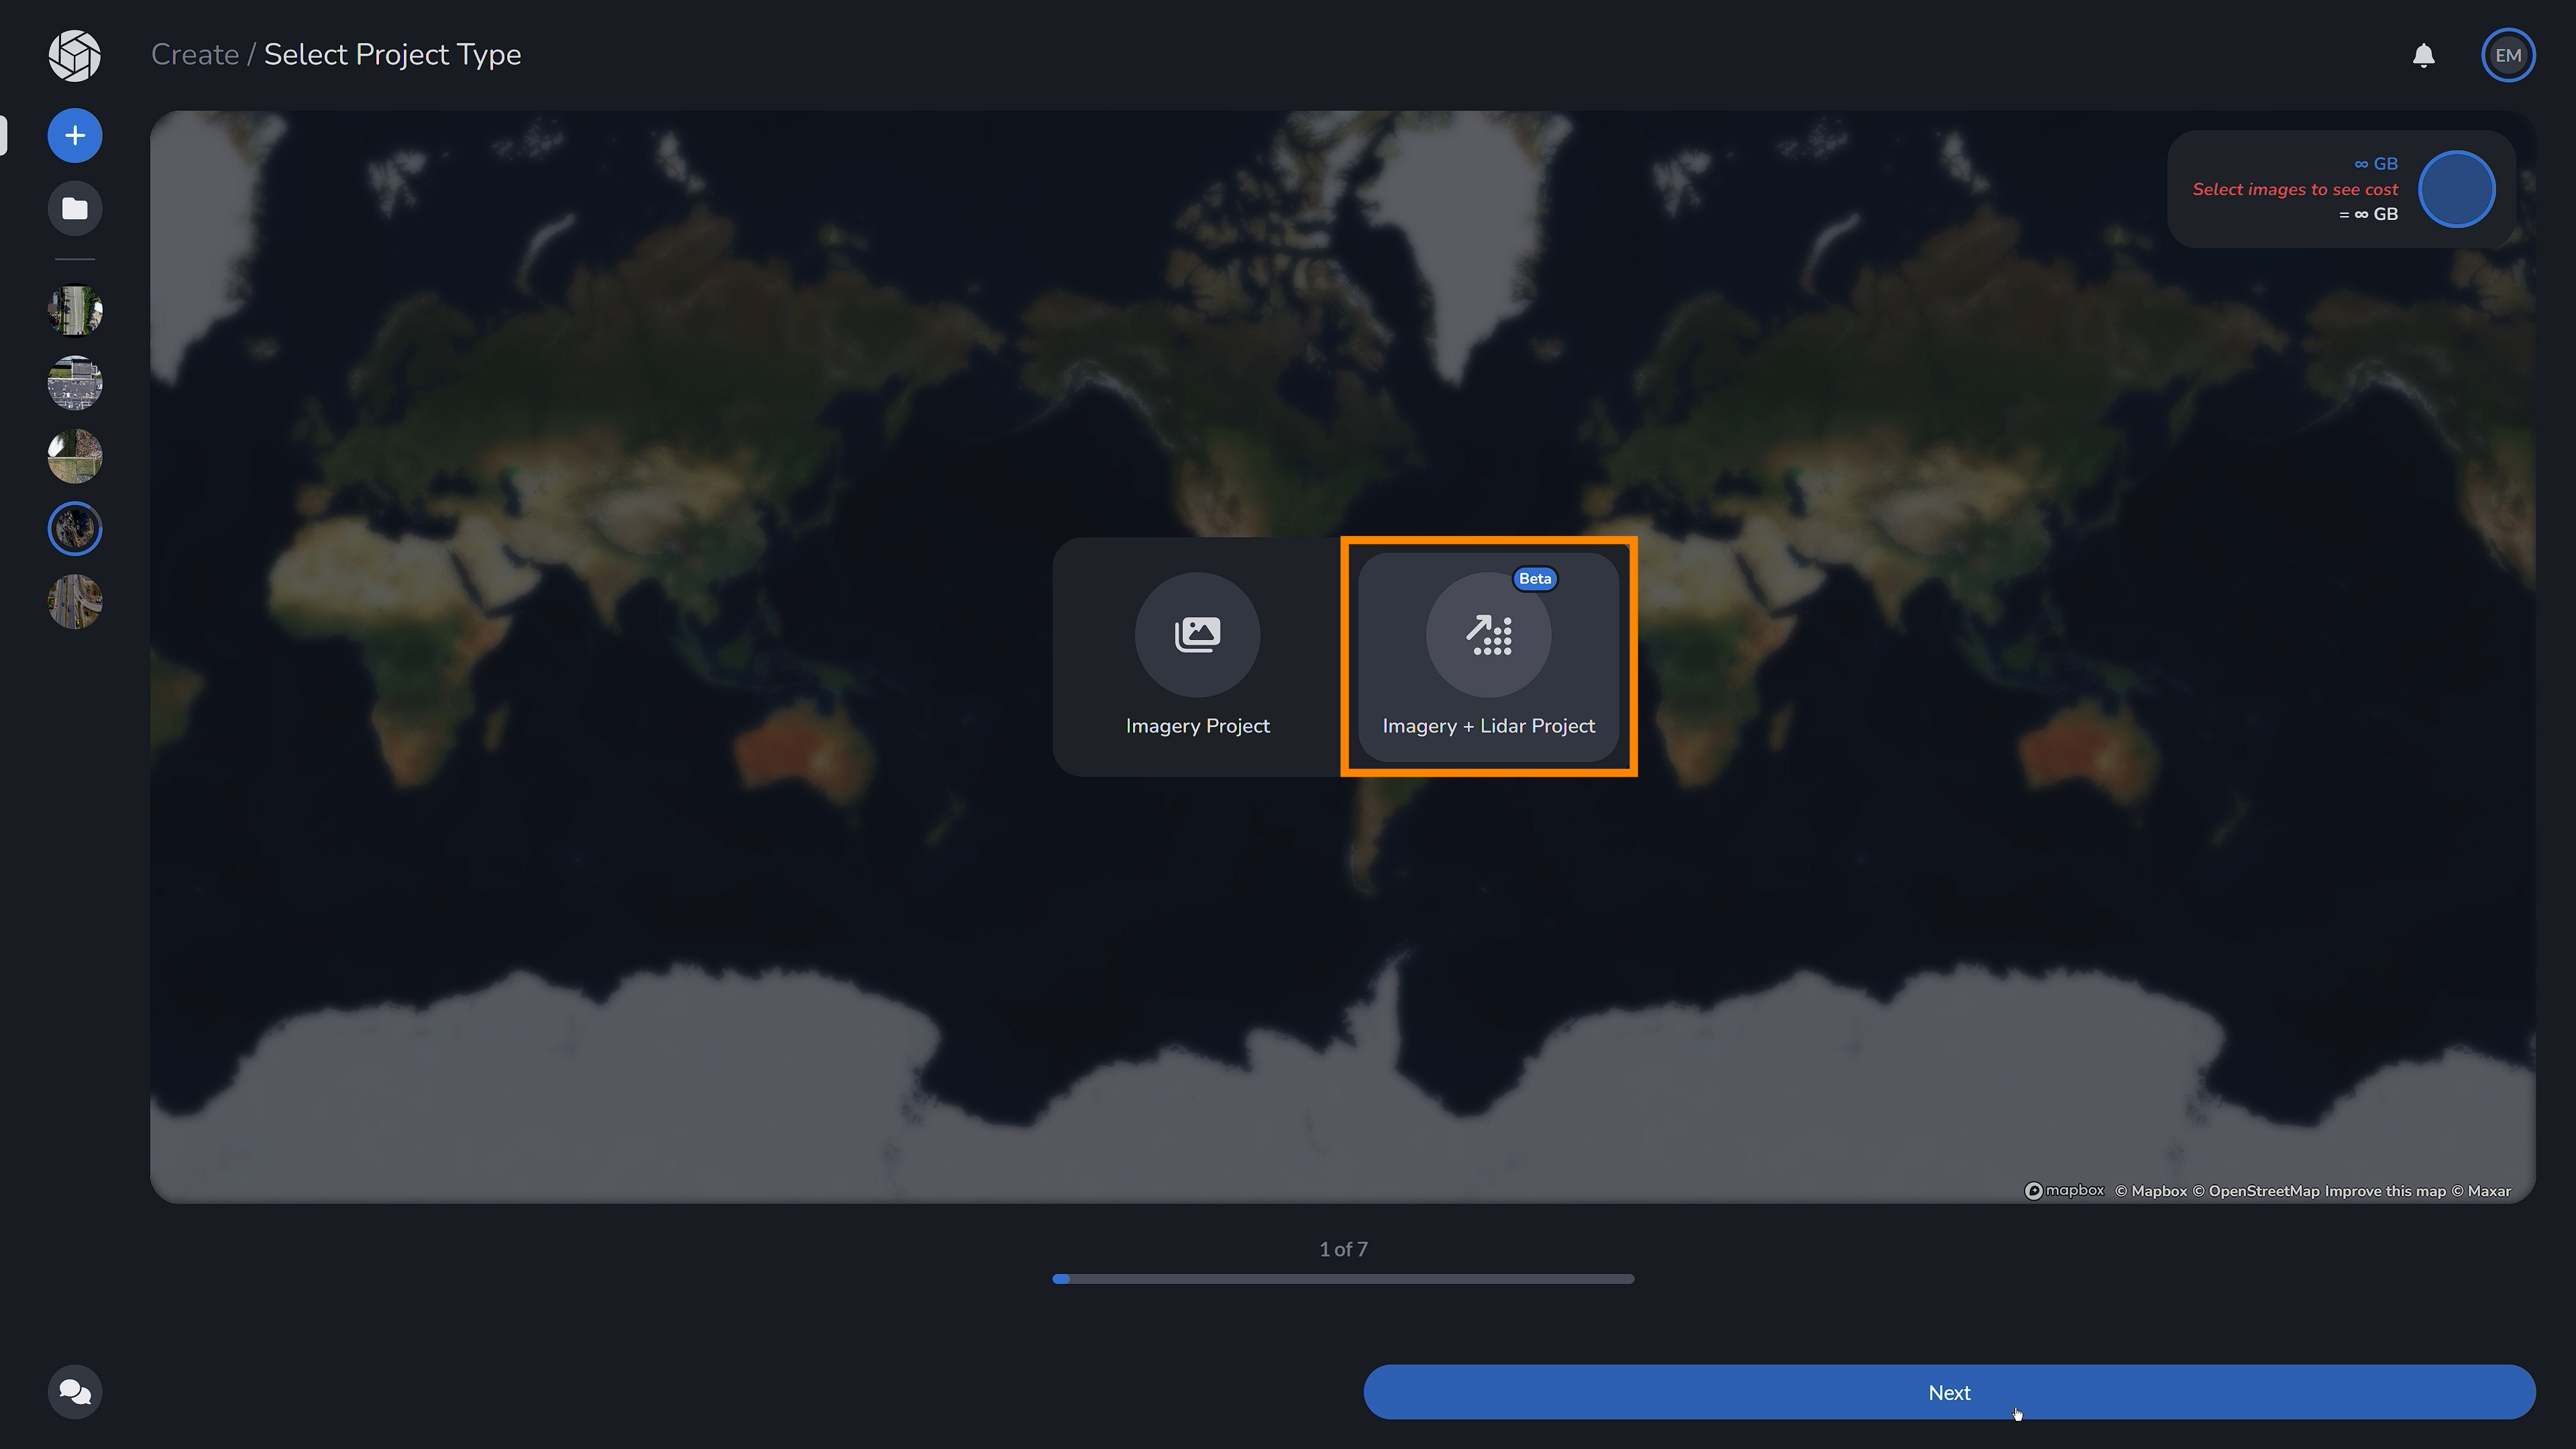Click the 1 of 7 step text
Image resolution: width=2576 pixels, height=1449 pixels.
pyautogui.click(x=1343, y=1249)
